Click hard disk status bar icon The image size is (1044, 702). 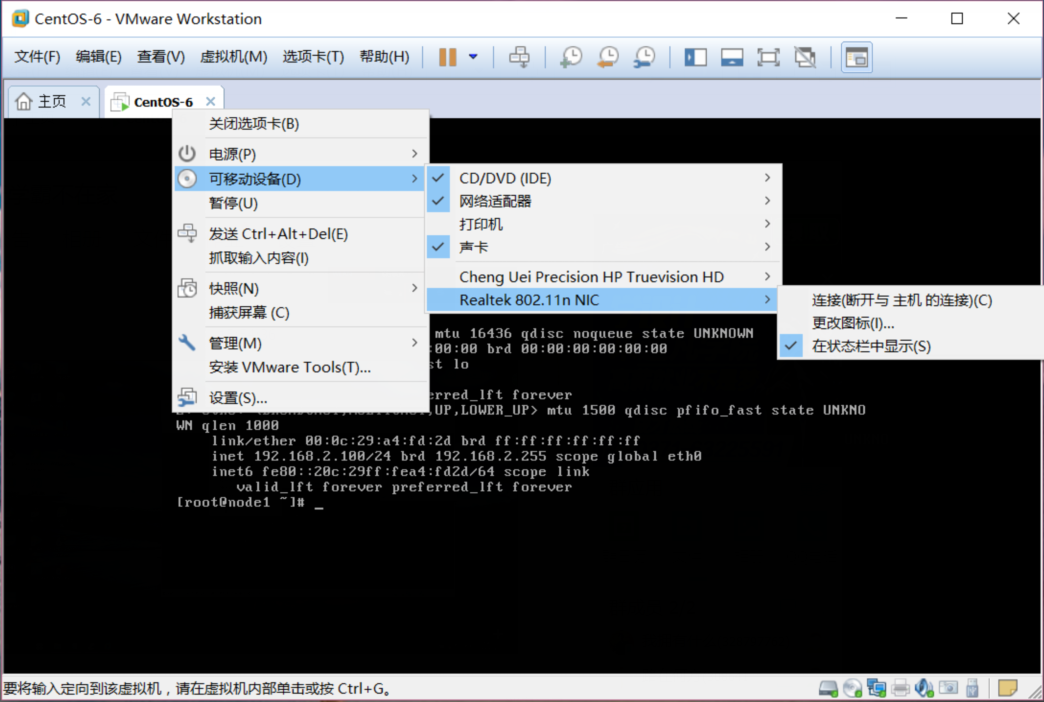[828, 687]
